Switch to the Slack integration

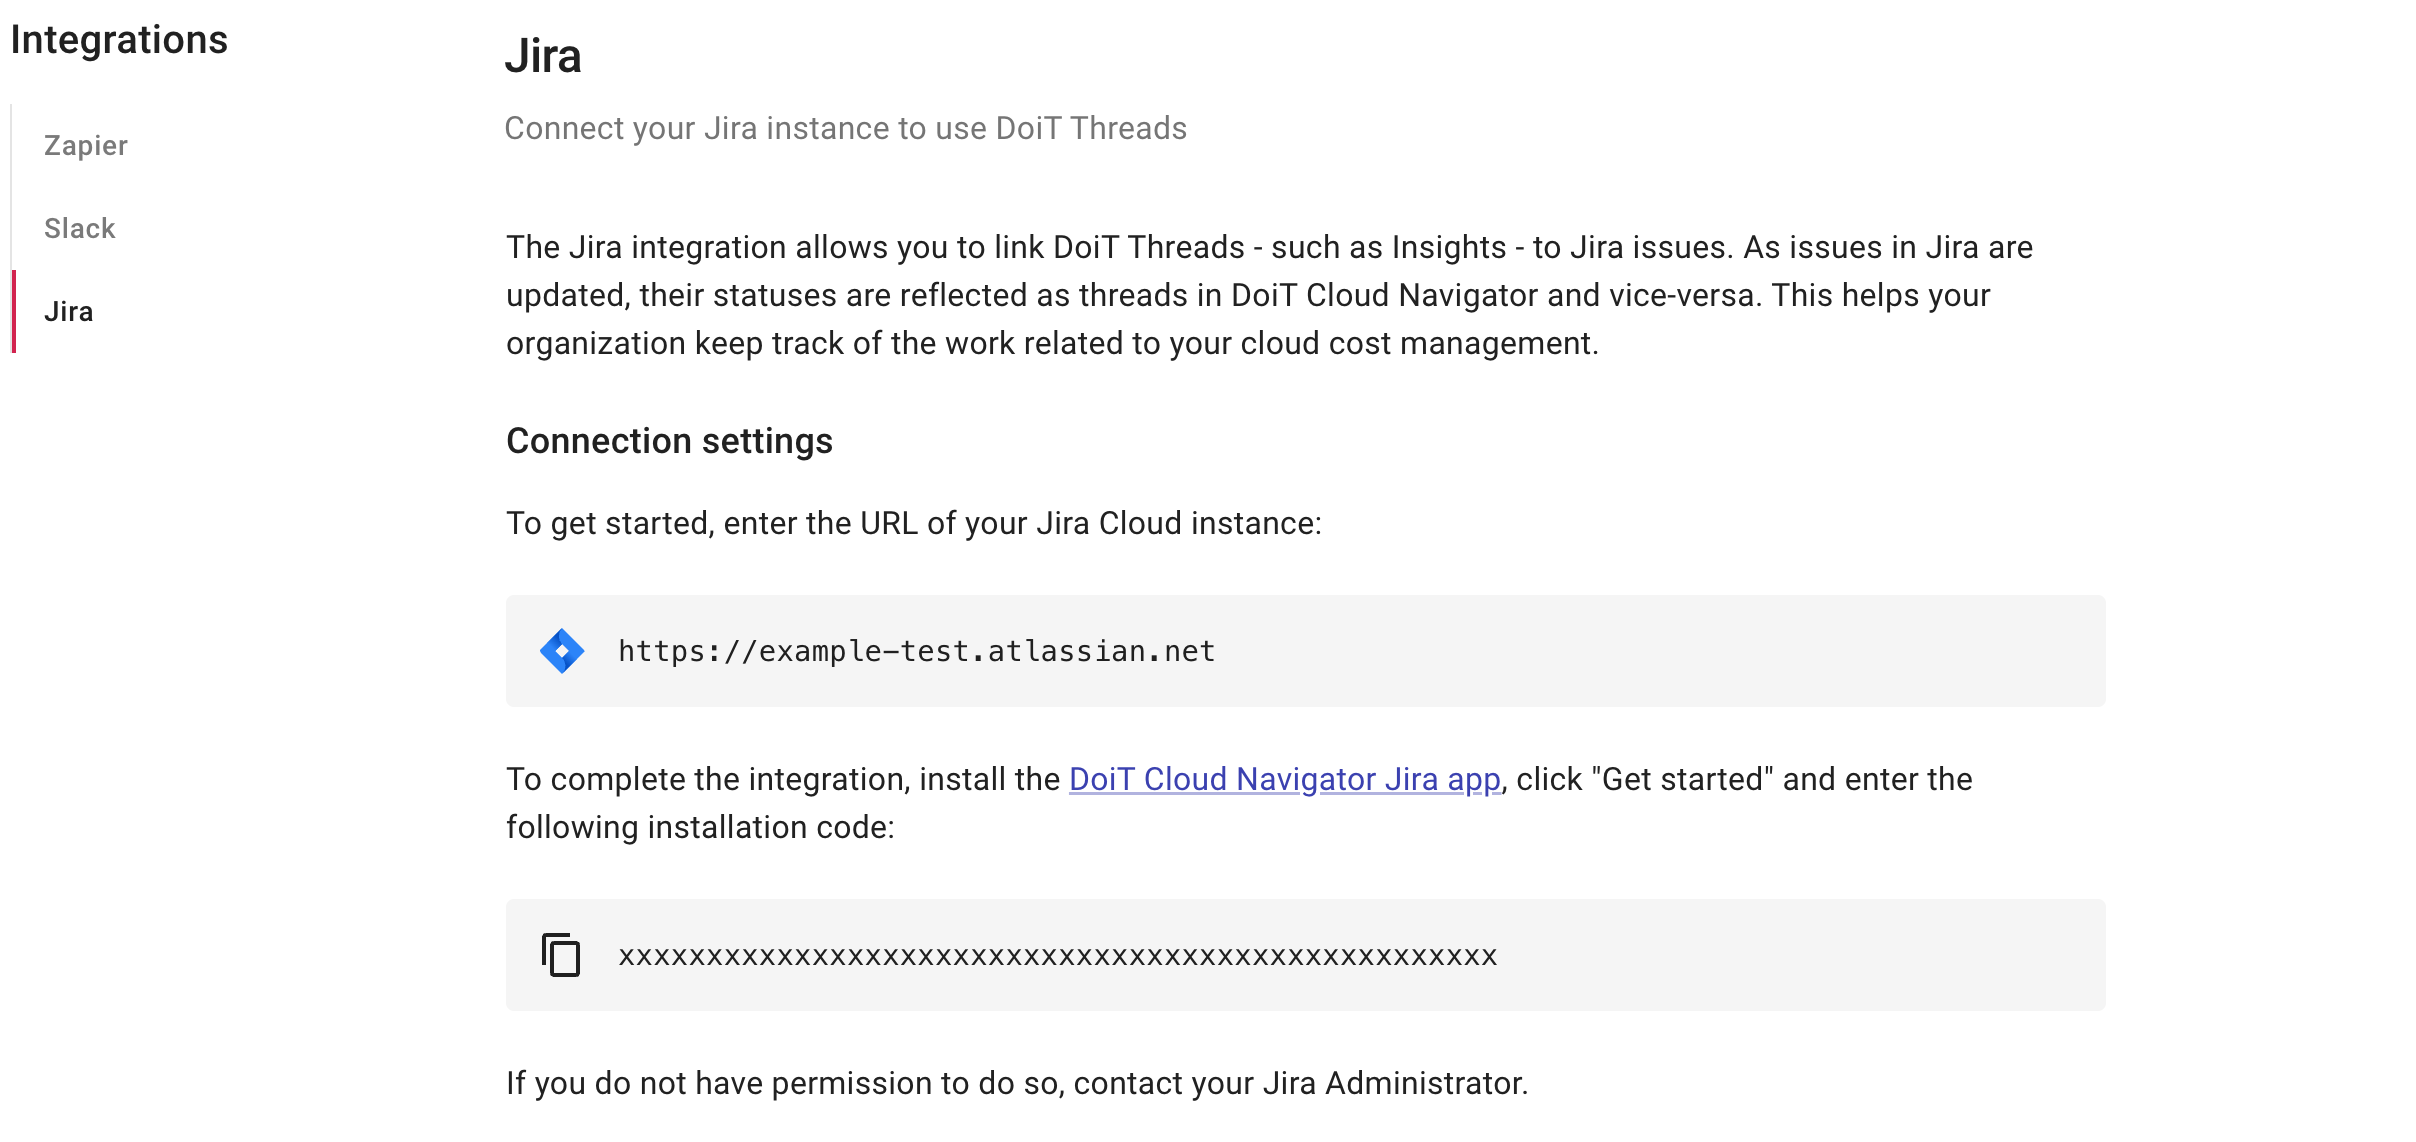tap(80, 228)
